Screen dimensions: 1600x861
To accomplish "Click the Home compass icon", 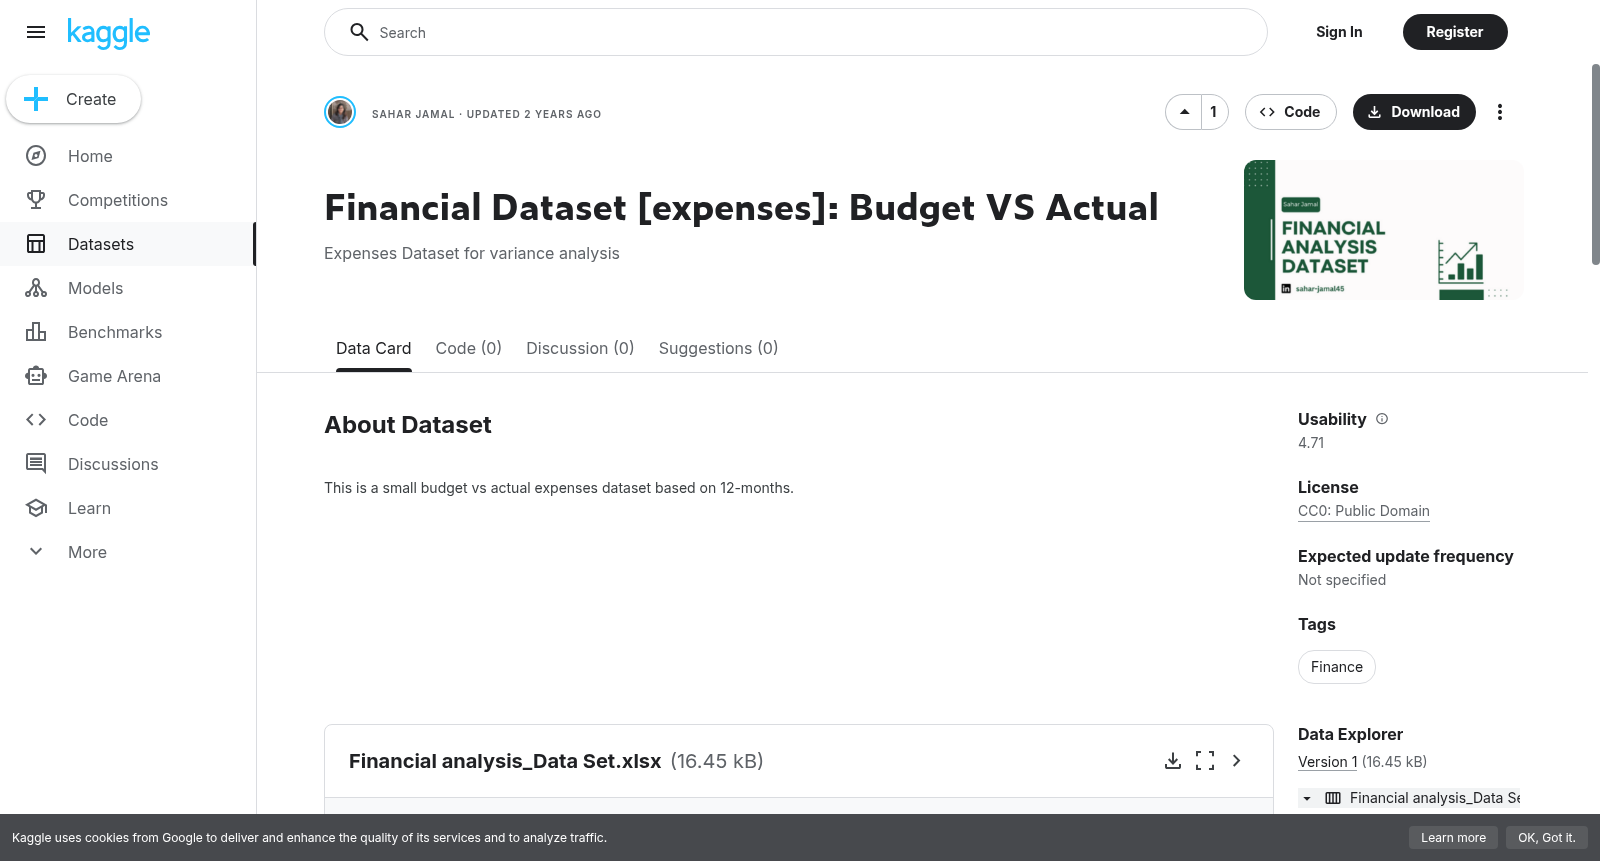I will tap(36, 156).
